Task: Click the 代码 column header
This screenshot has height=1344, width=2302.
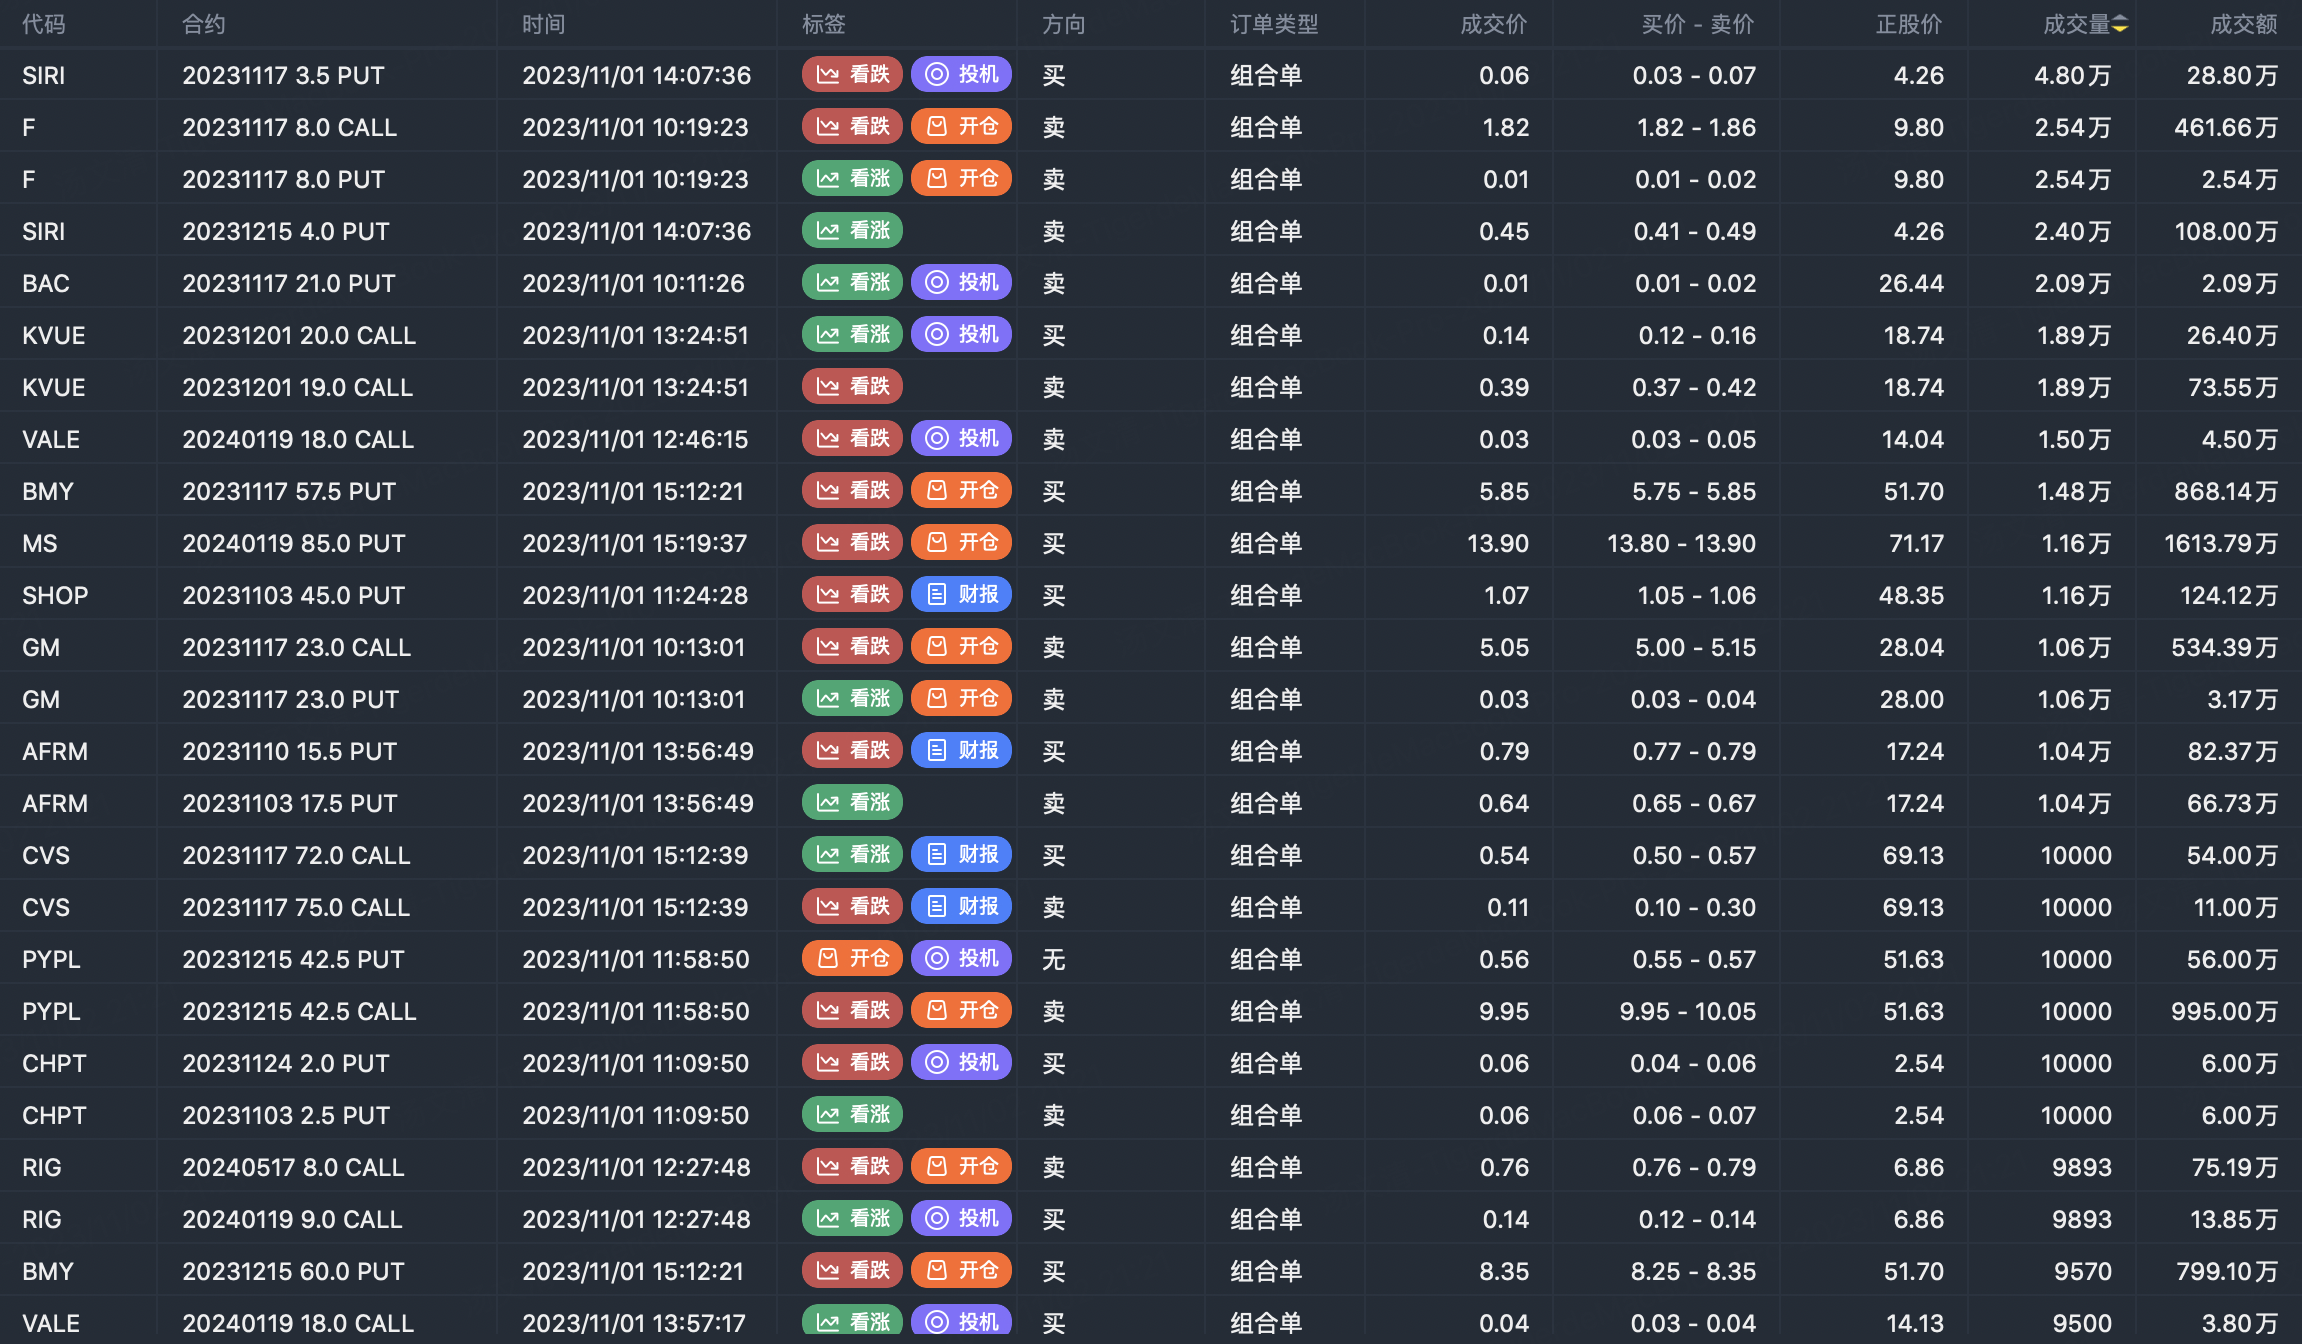Action: point(44,24)
